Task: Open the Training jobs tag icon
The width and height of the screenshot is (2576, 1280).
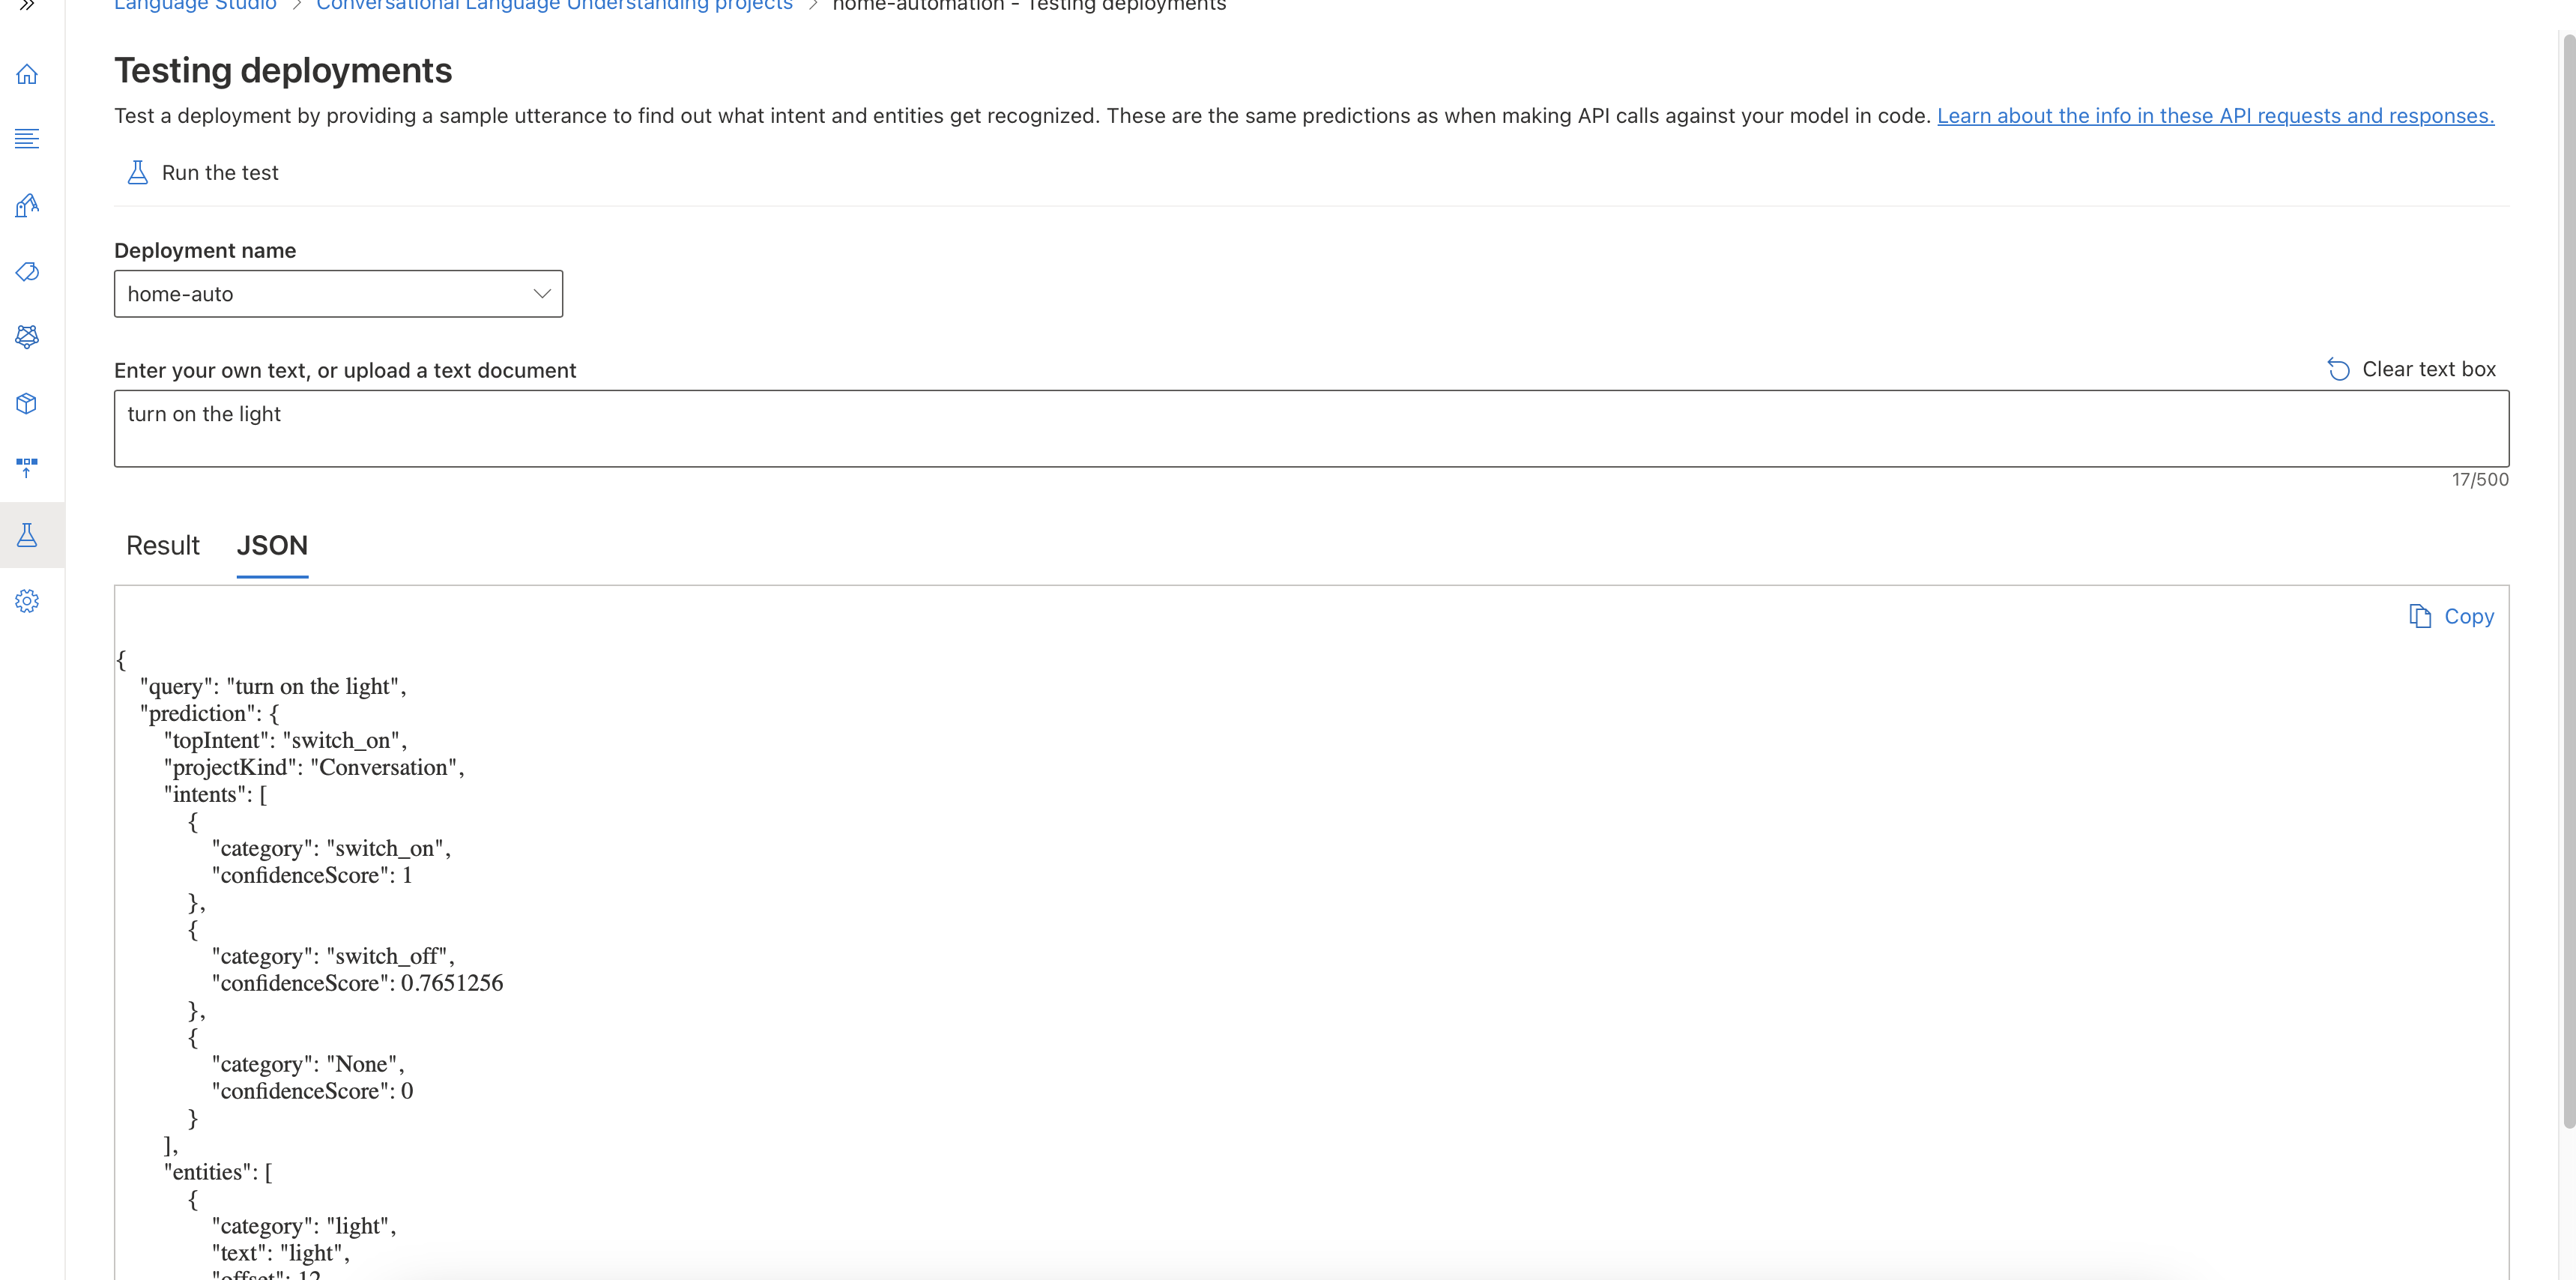Action: point(27,271)
